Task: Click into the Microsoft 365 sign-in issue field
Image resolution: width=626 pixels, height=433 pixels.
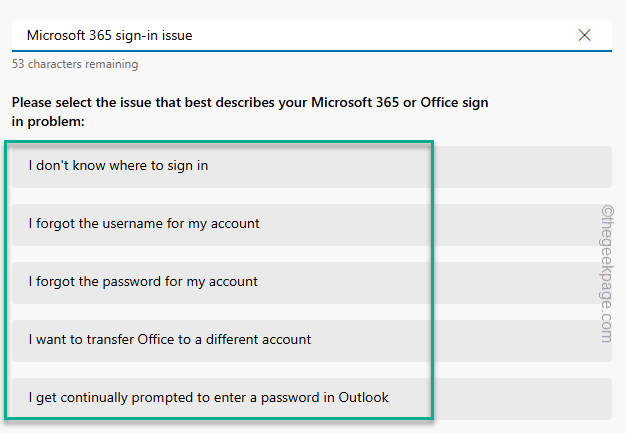Action: [311, 36]
